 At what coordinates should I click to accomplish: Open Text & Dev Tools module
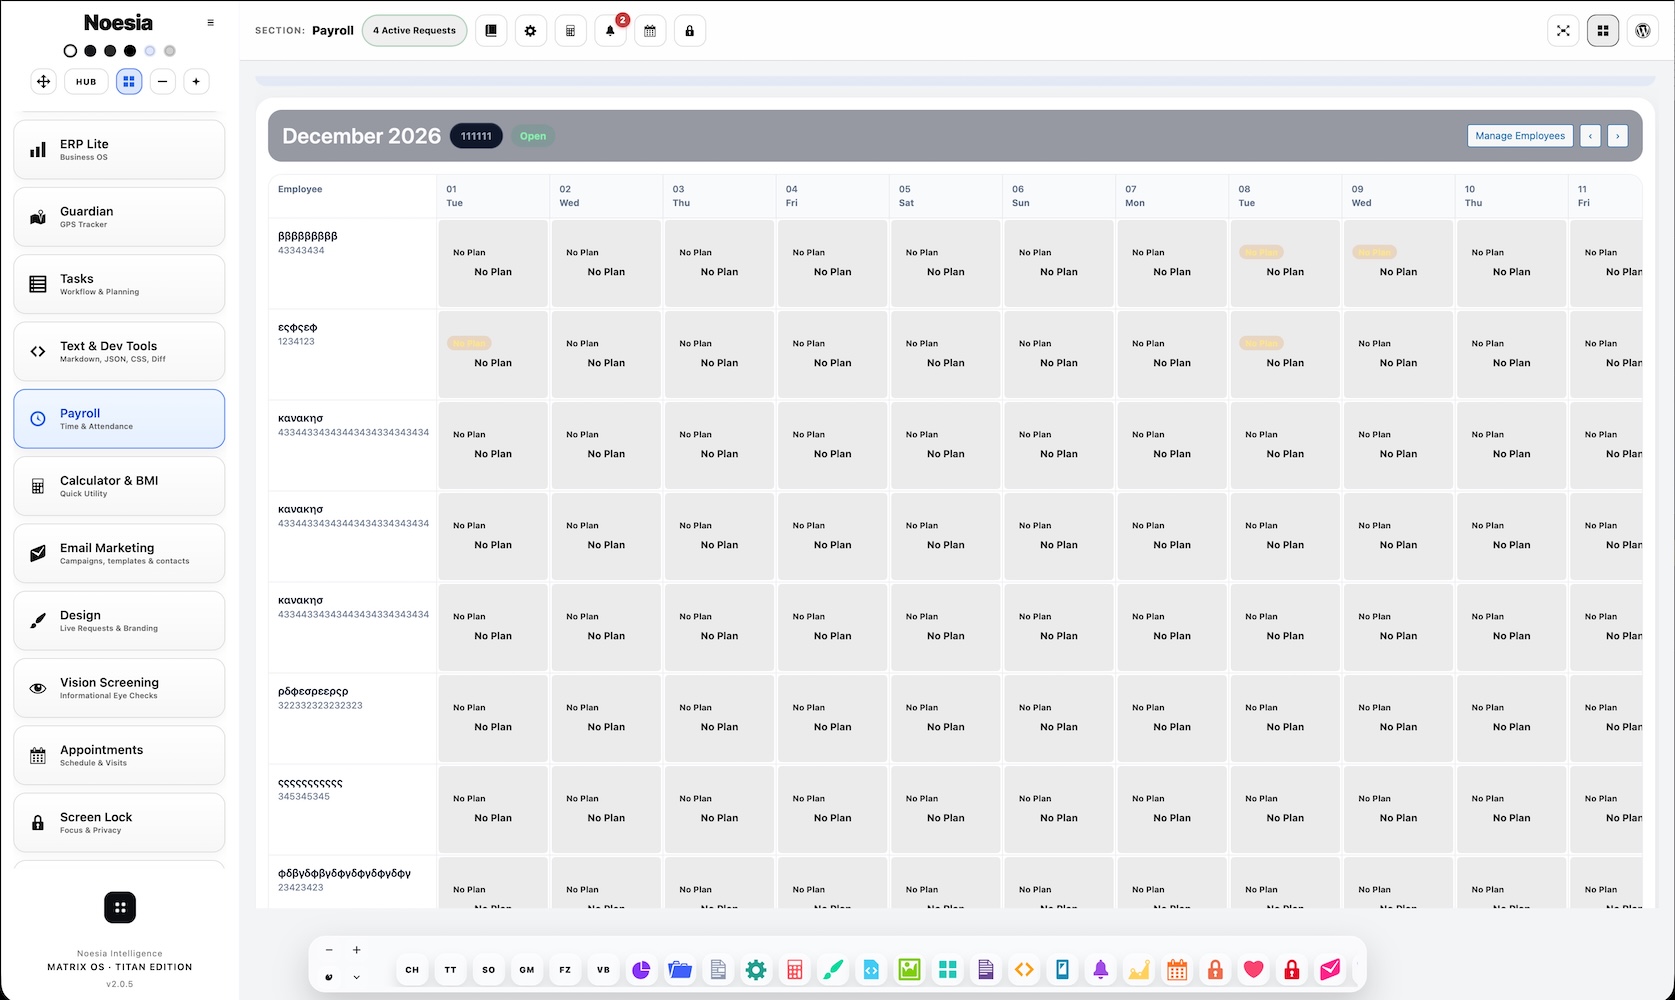[119, 351]
